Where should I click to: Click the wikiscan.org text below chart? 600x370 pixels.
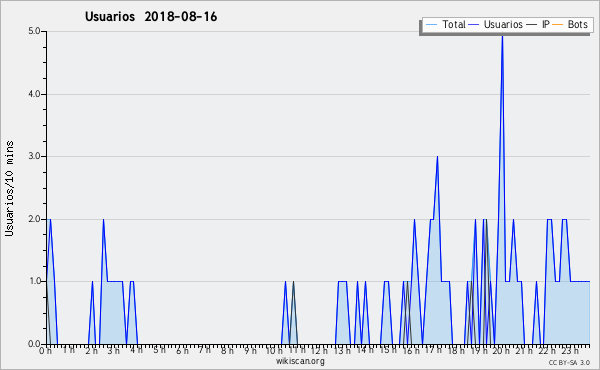300,361
